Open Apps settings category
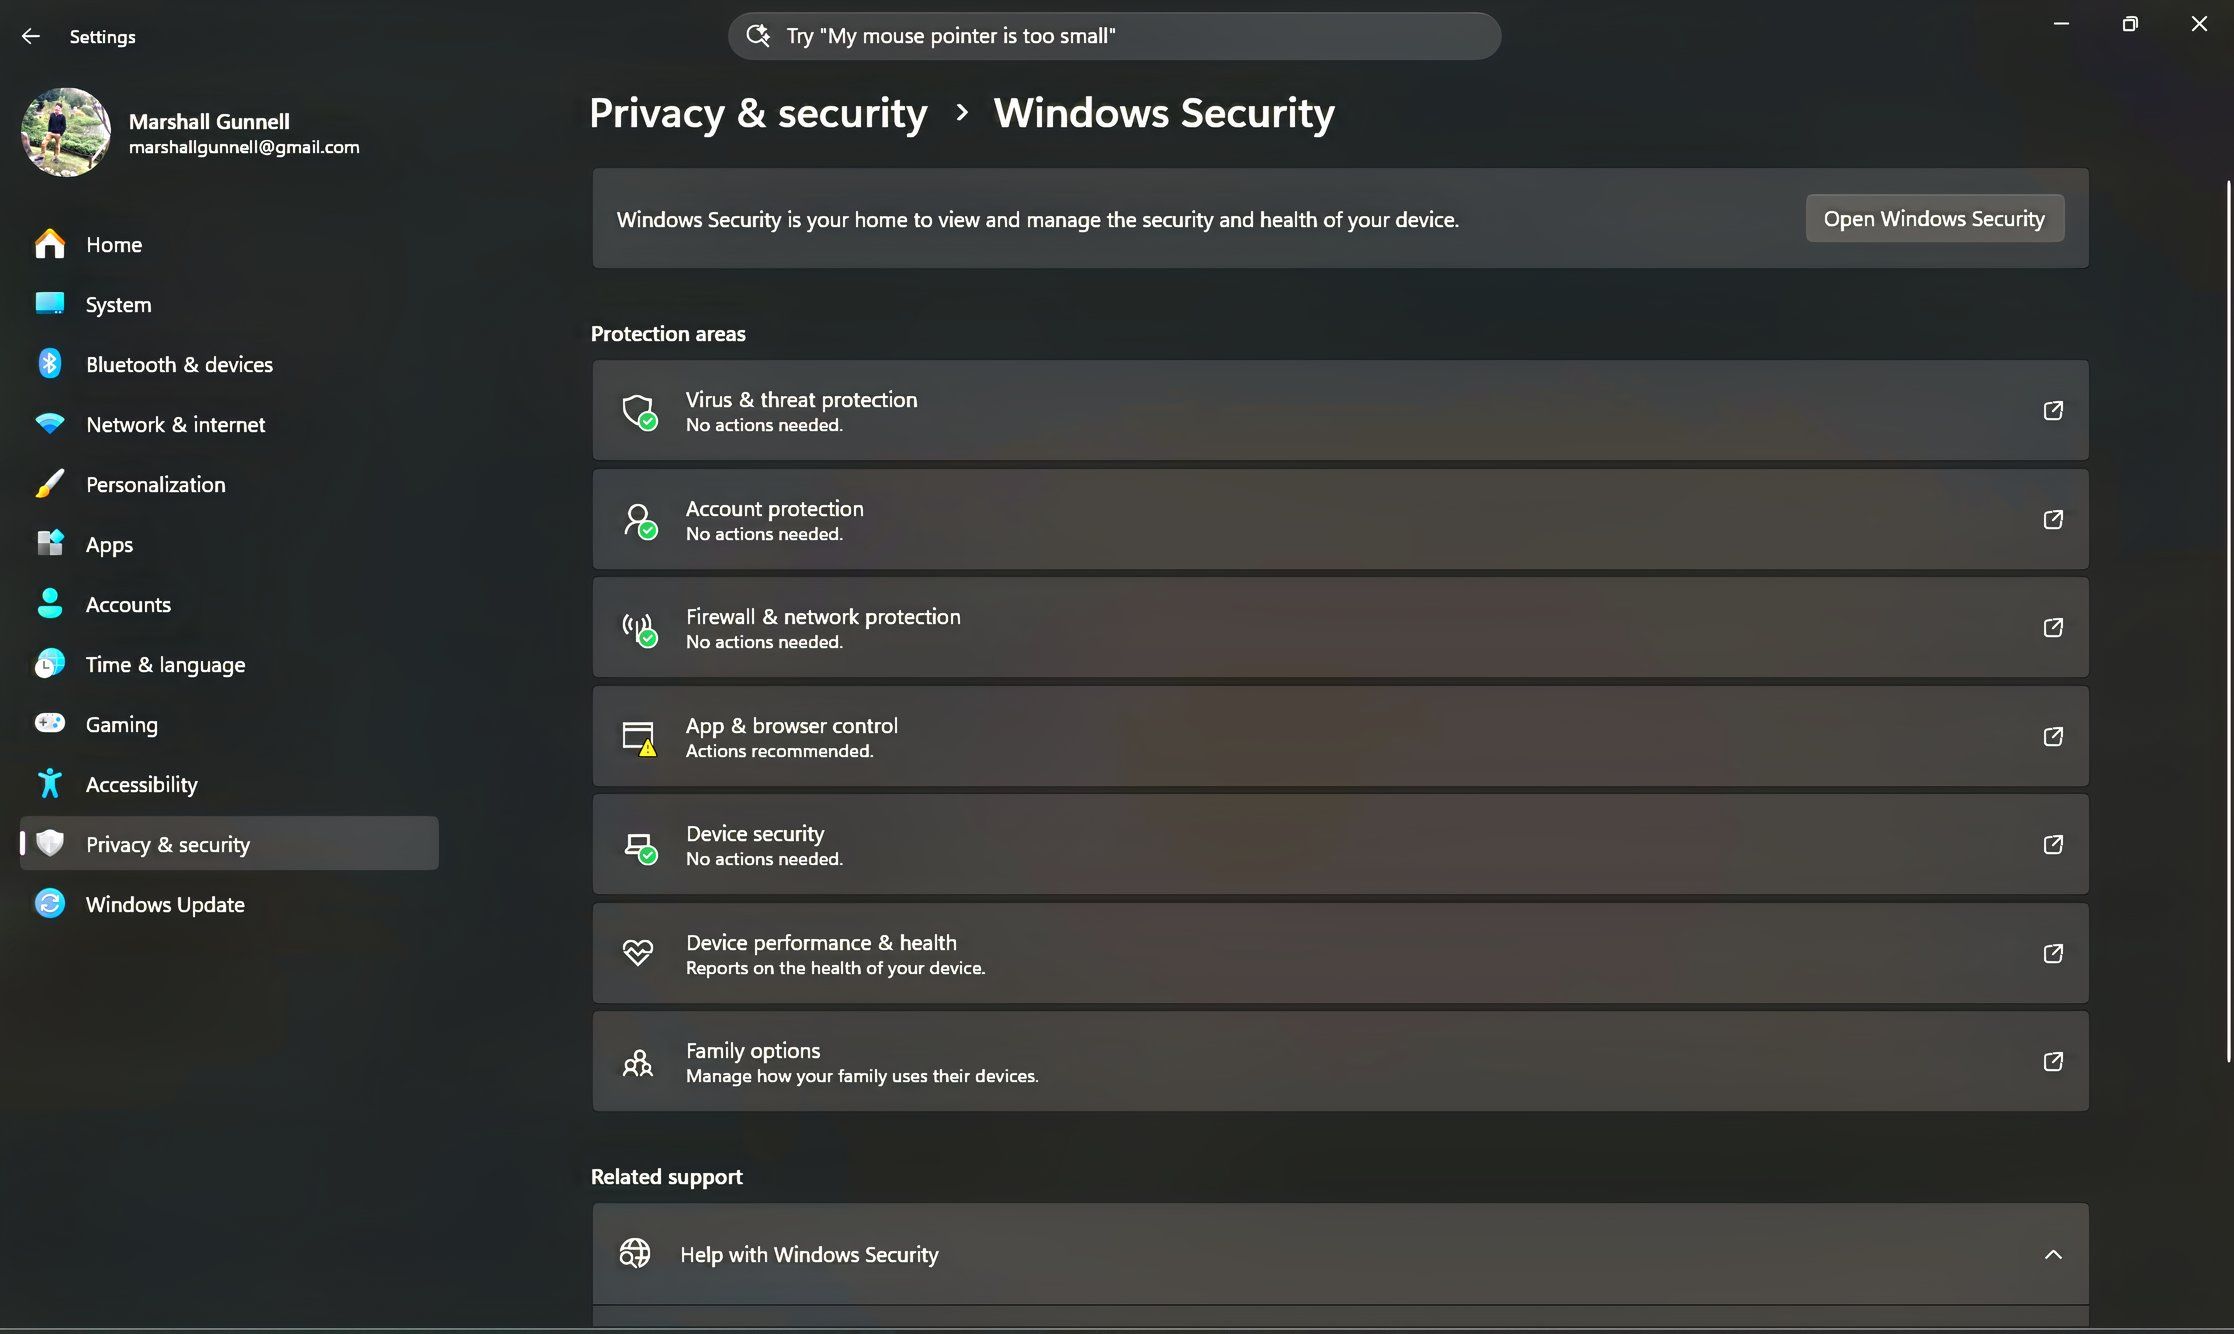This screenshot has width=2234, height=1334. (x=229, y=544)
